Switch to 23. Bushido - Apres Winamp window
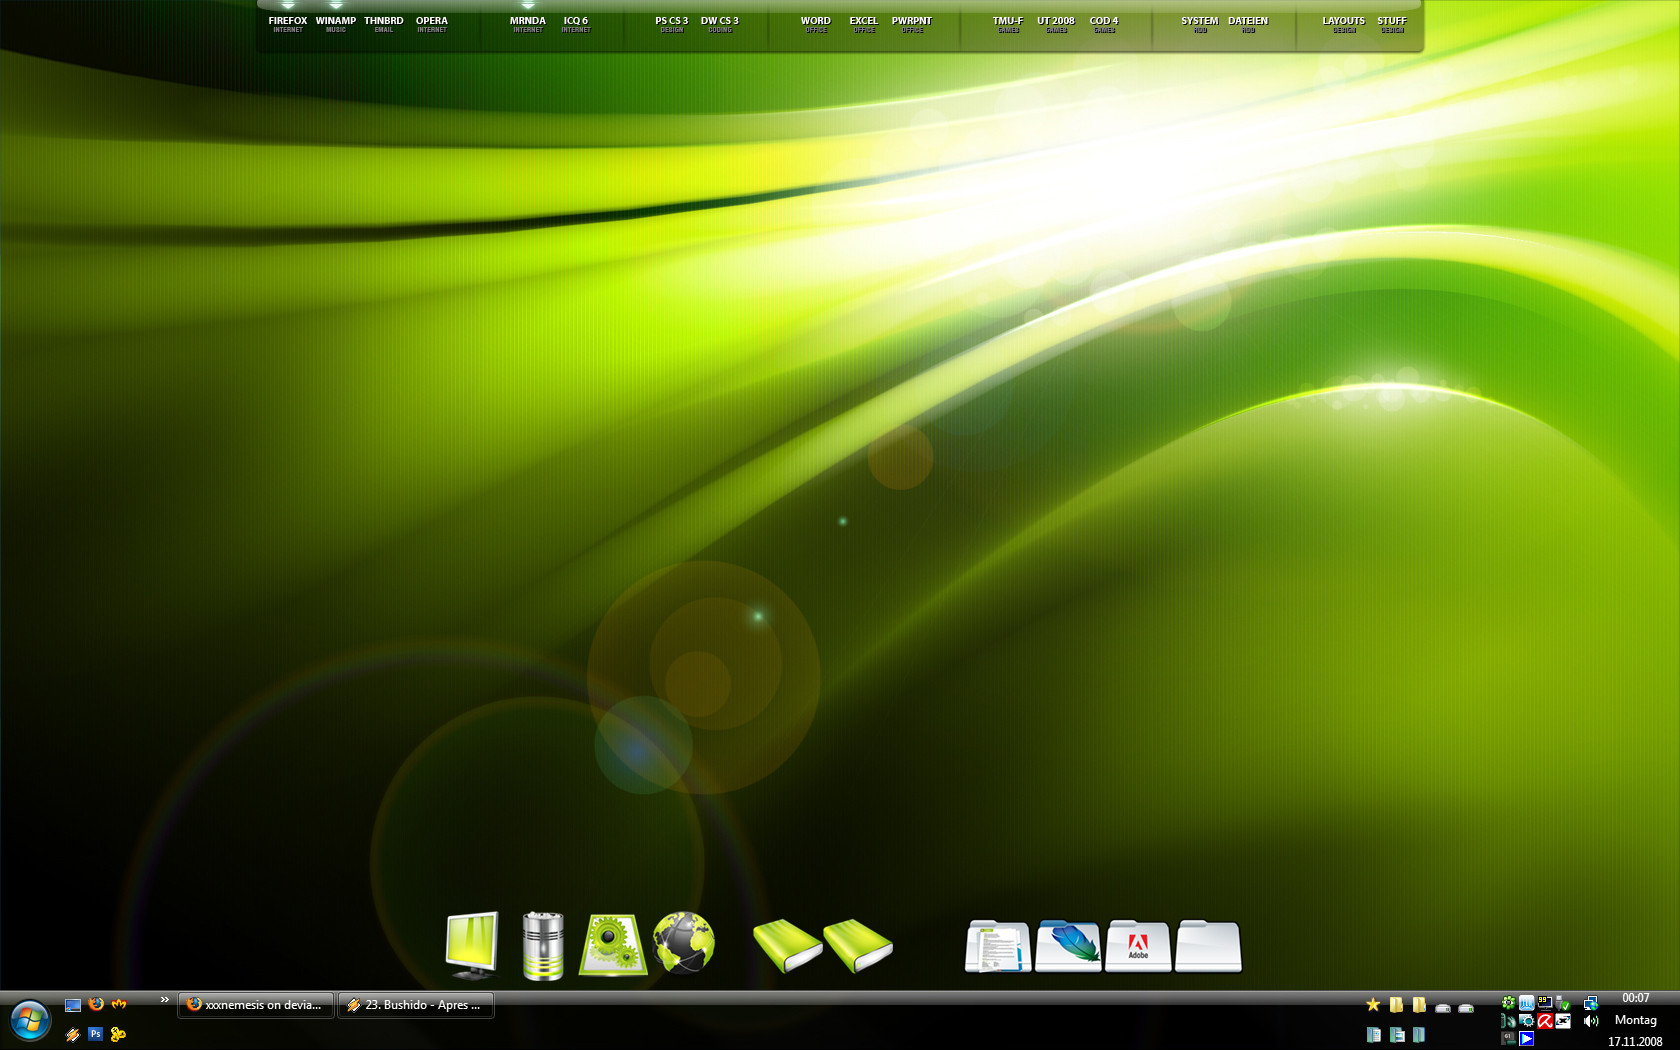The image size is (1680, 1050). [416, 1005]
